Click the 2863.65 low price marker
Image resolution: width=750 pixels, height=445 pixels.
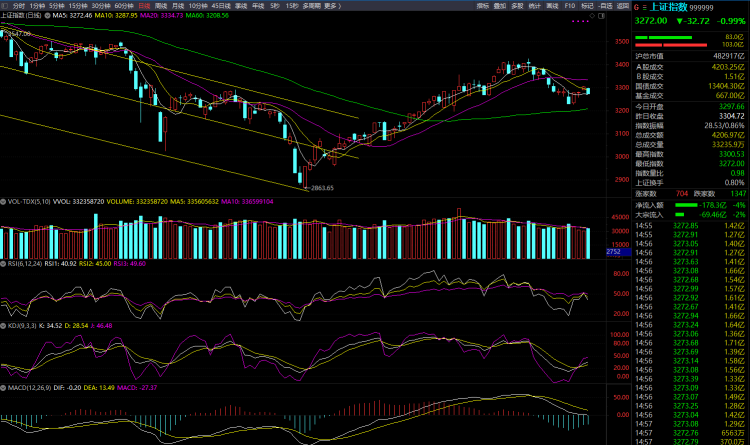[x=320, y=187]
